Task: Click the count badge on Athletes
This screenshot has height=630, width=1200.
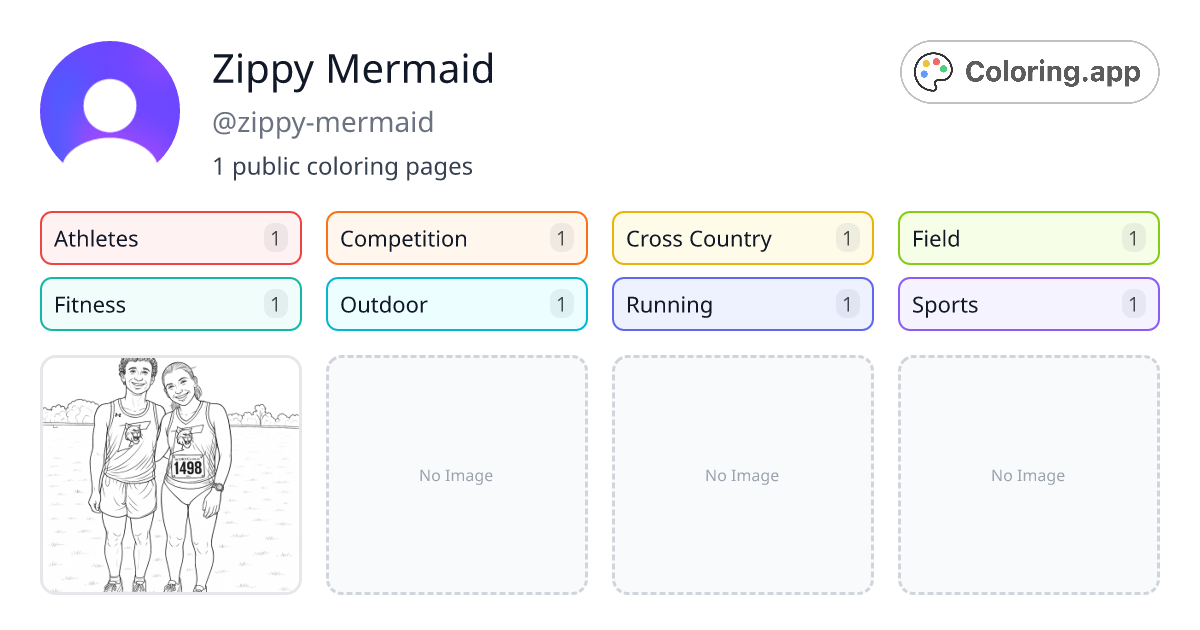Action: pos(274,238)
